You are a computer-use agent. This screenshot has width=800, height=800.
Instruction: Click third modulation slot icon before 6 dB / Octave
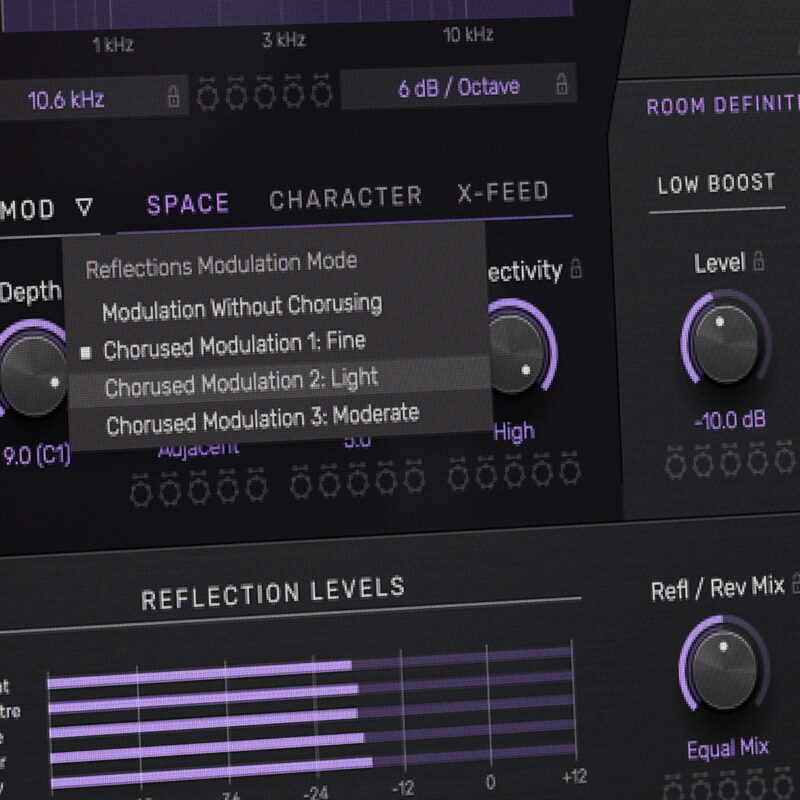coord(264,92)
